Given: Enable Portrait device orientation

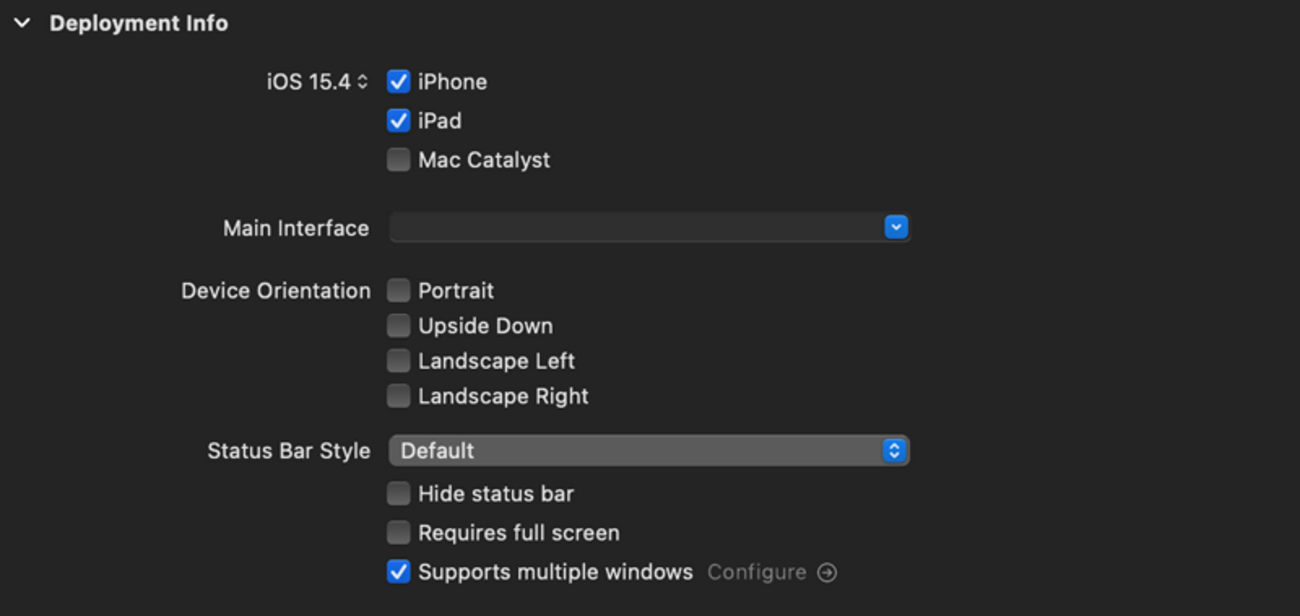Looking at the screenshot, I should [399, 291].
